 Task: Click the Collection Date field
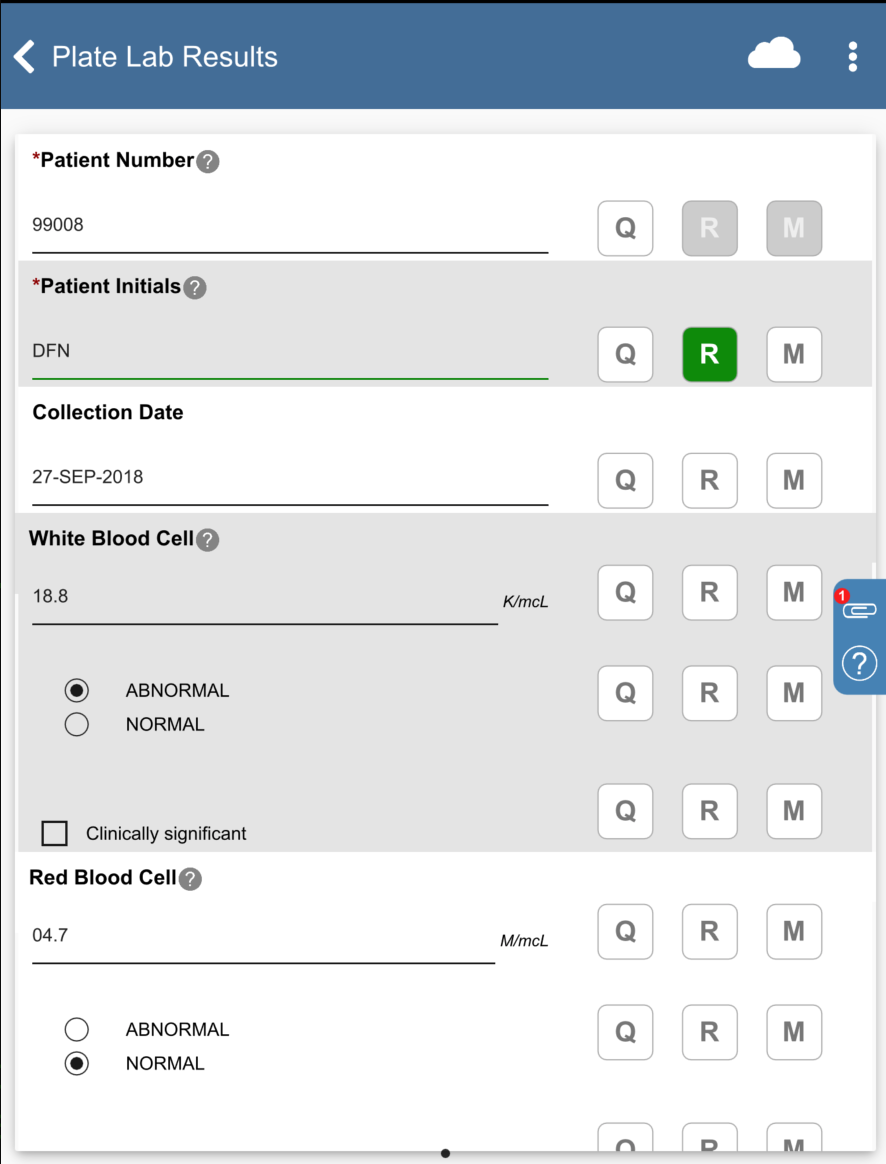290,478
